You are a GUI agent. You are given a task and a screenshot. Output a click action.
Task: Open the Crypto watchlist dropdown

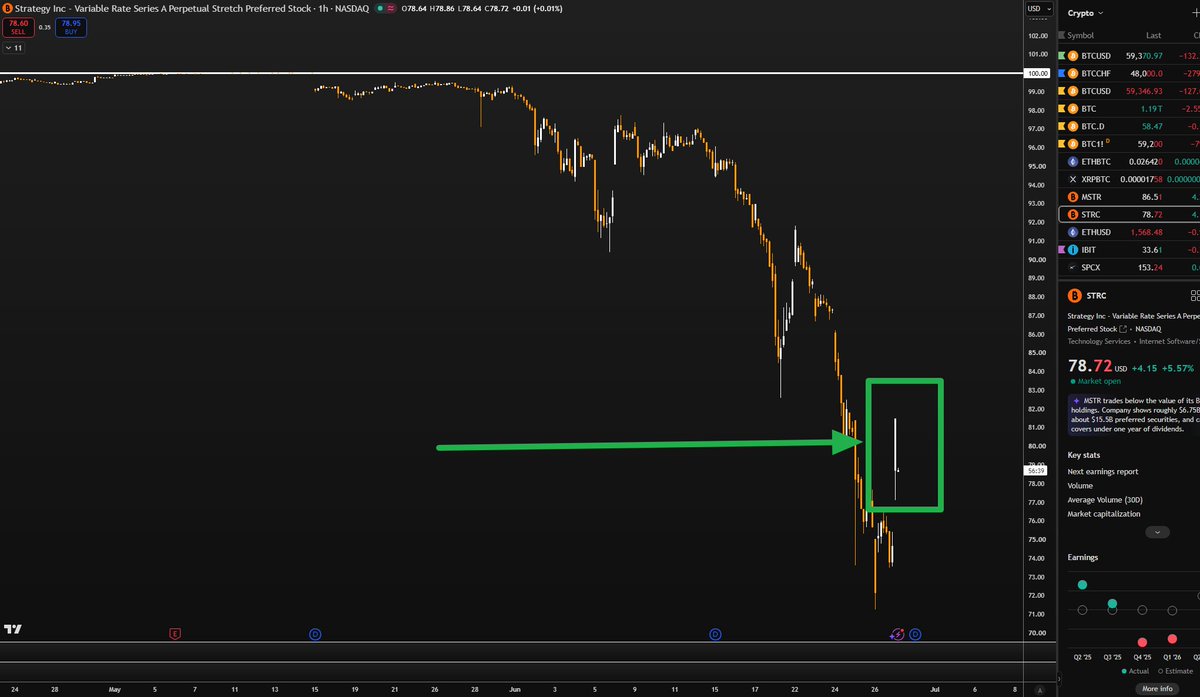point(1085,13)
